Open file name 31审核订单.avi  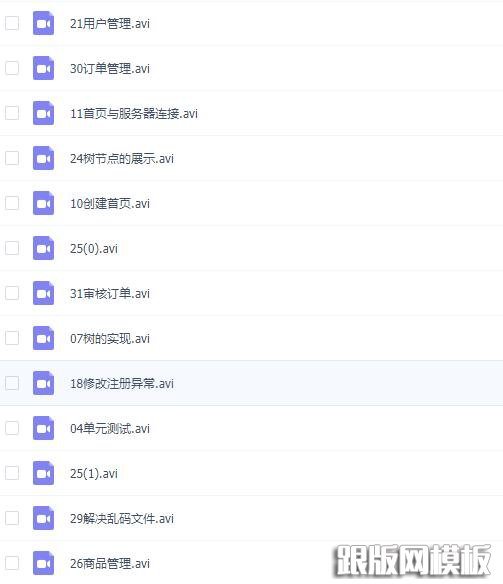[x=110, y=293]
